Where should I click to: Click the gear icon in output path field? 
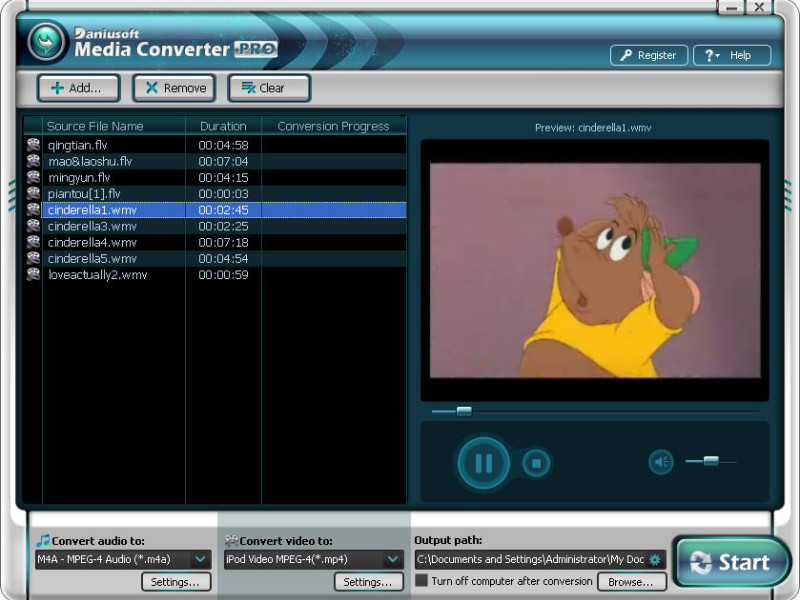pos(655,560)
